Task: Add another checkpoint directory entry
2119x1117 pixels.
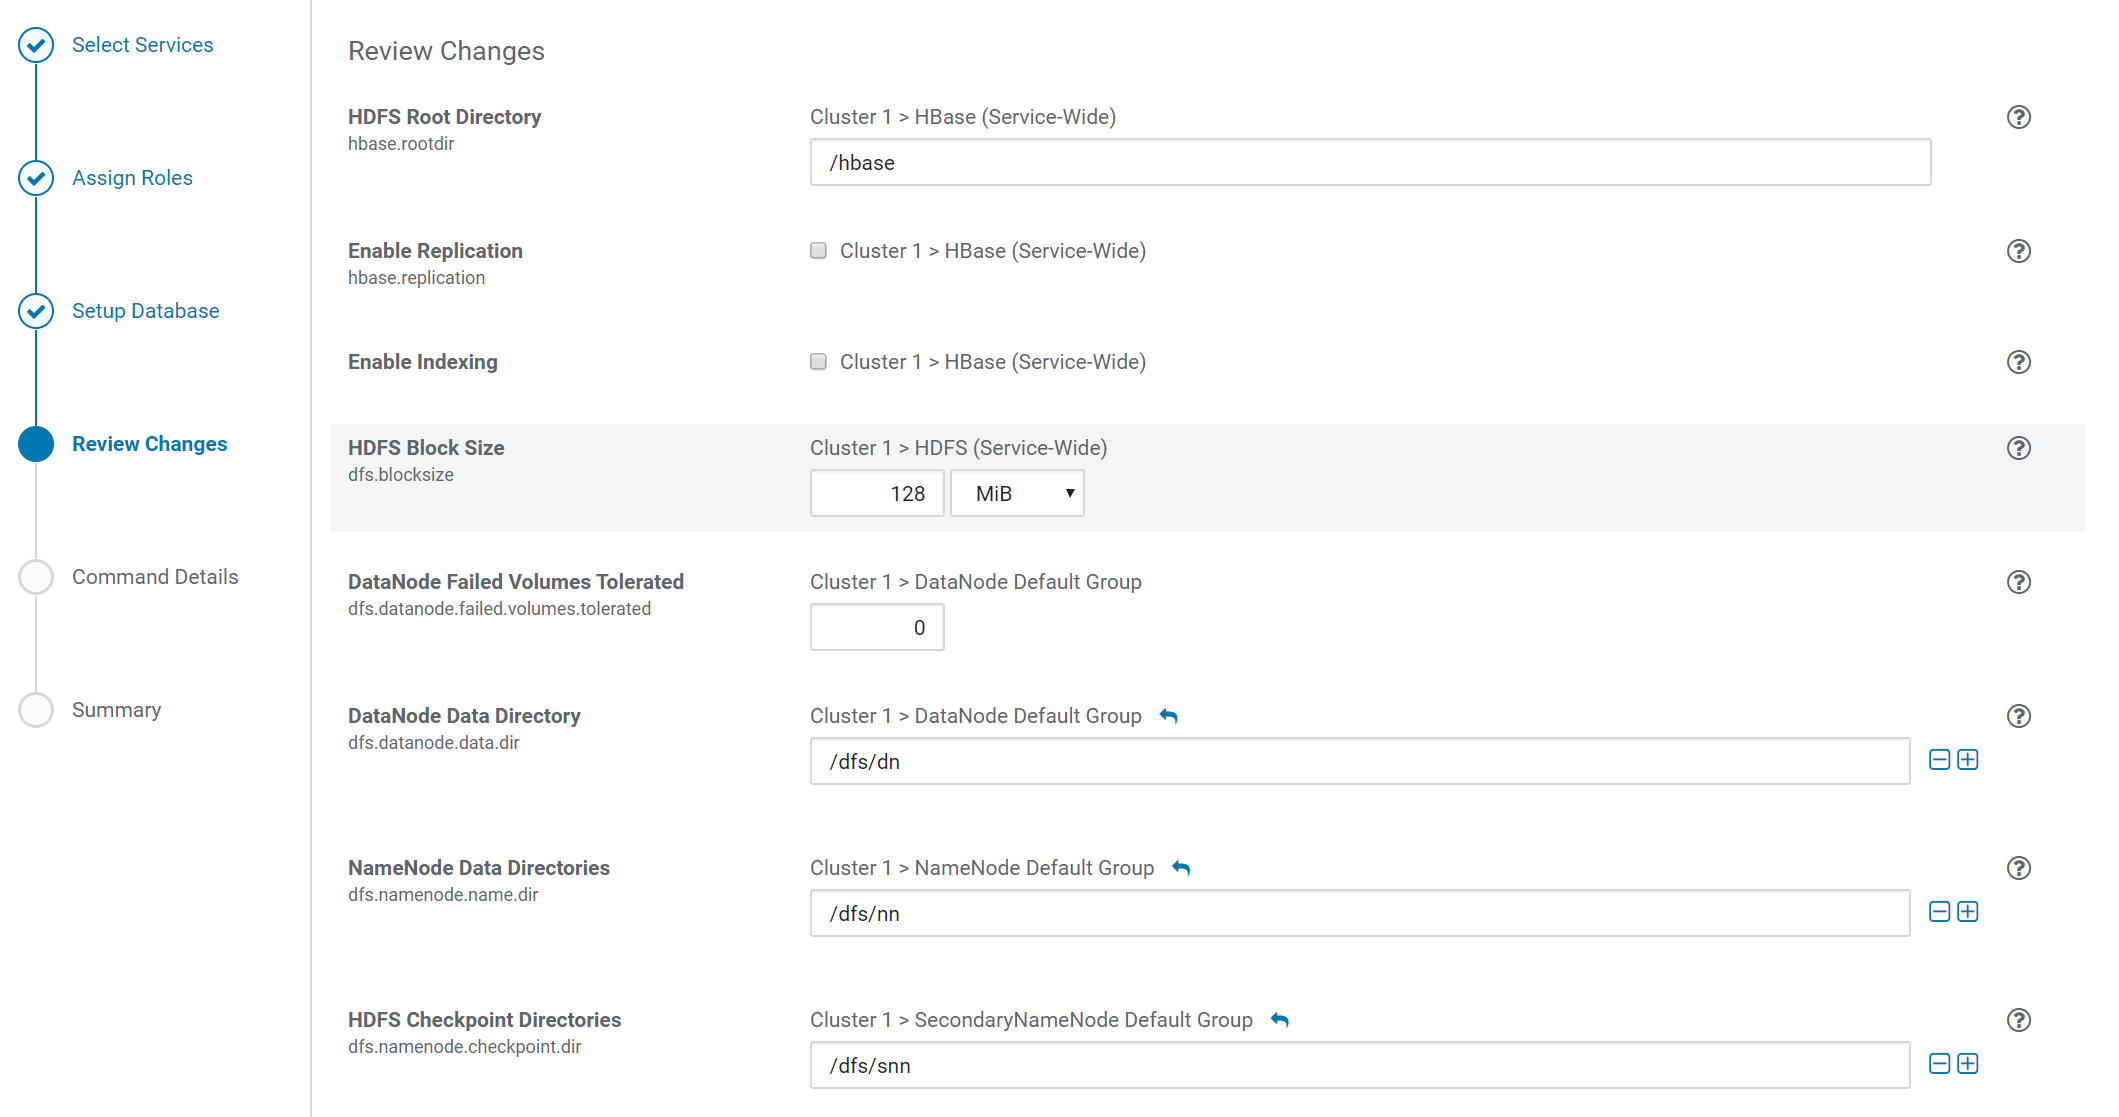Action: (1967, 1064)
